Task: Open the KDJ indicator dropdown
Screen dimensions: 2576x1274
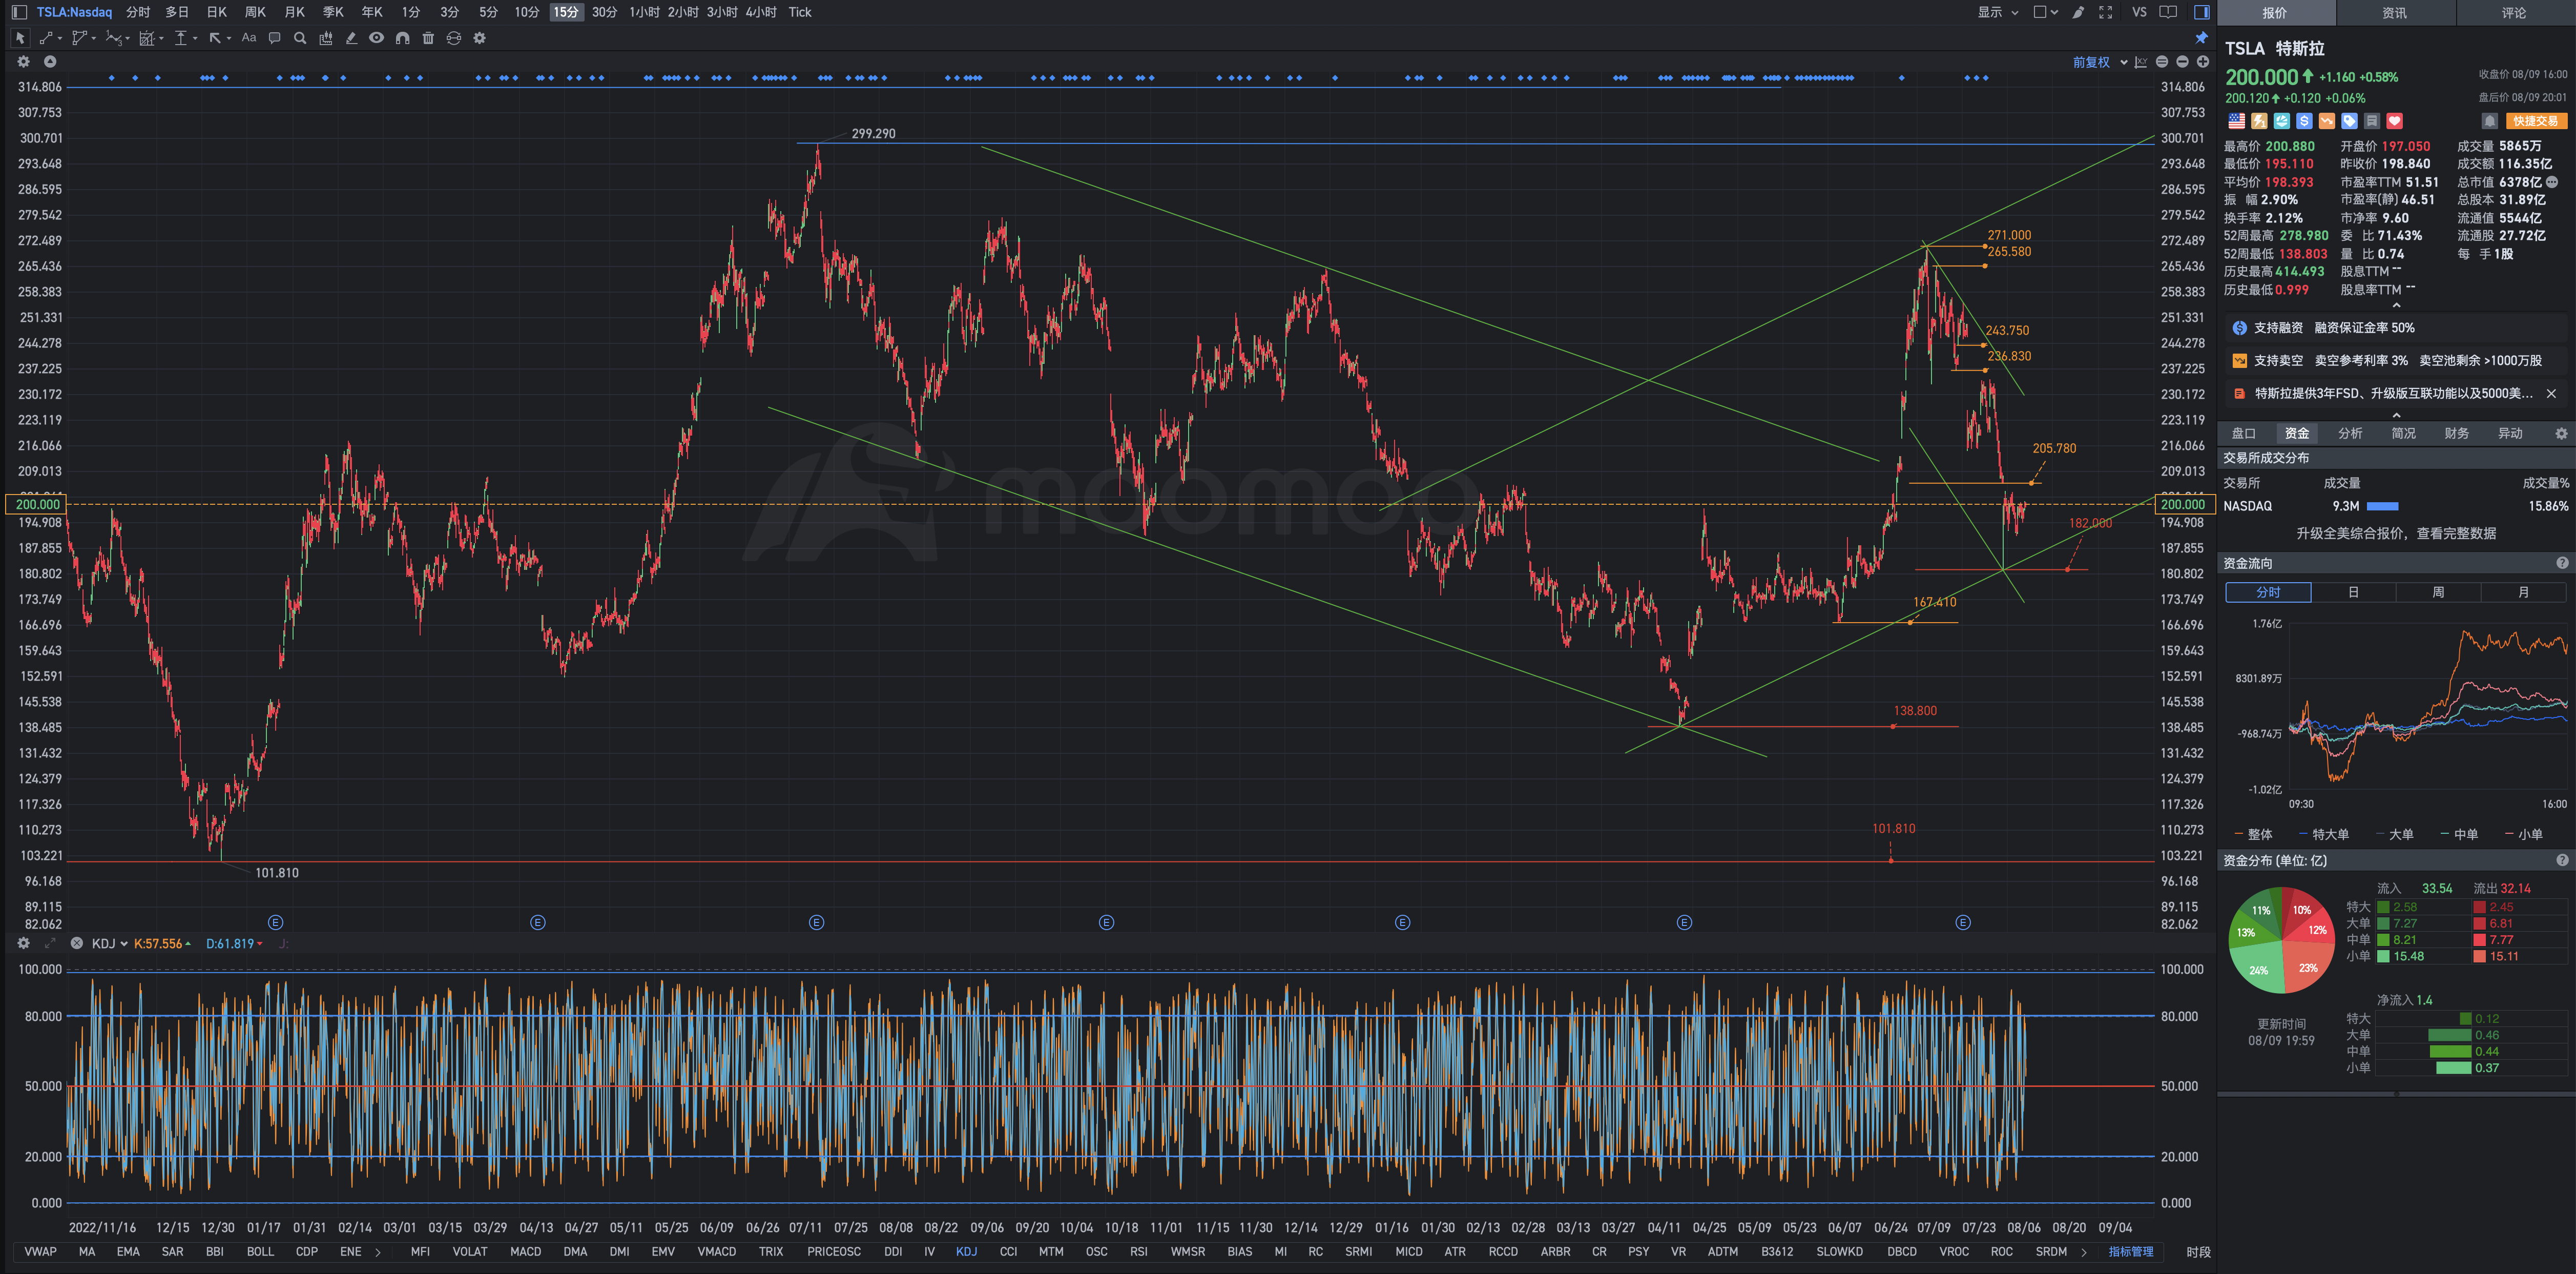Action: point(110,943)
